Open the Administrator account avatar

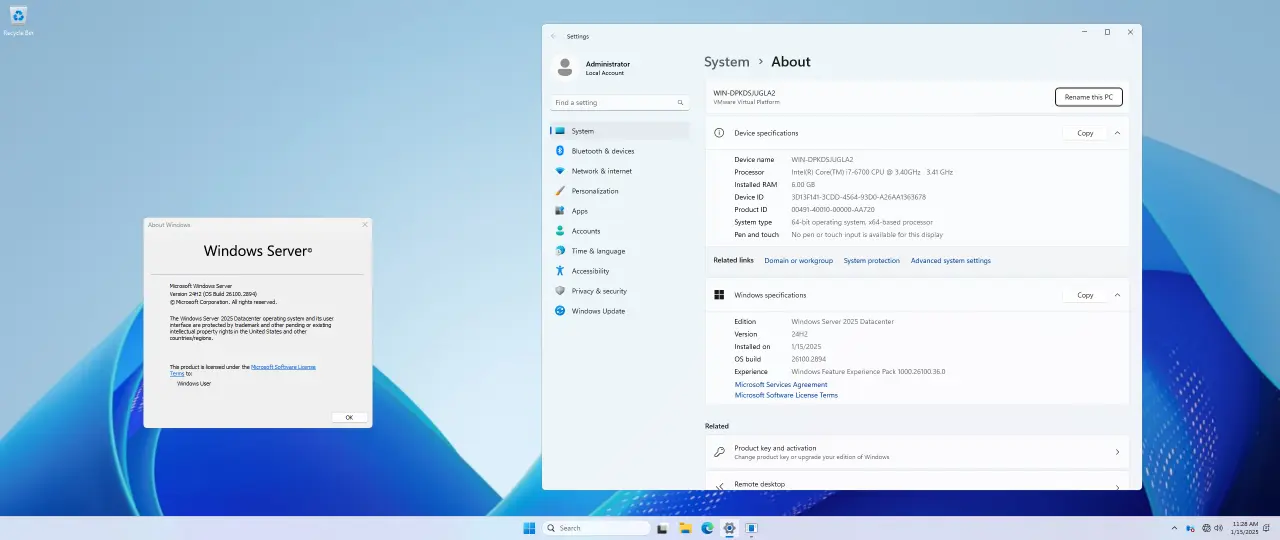tap(565, 67)
